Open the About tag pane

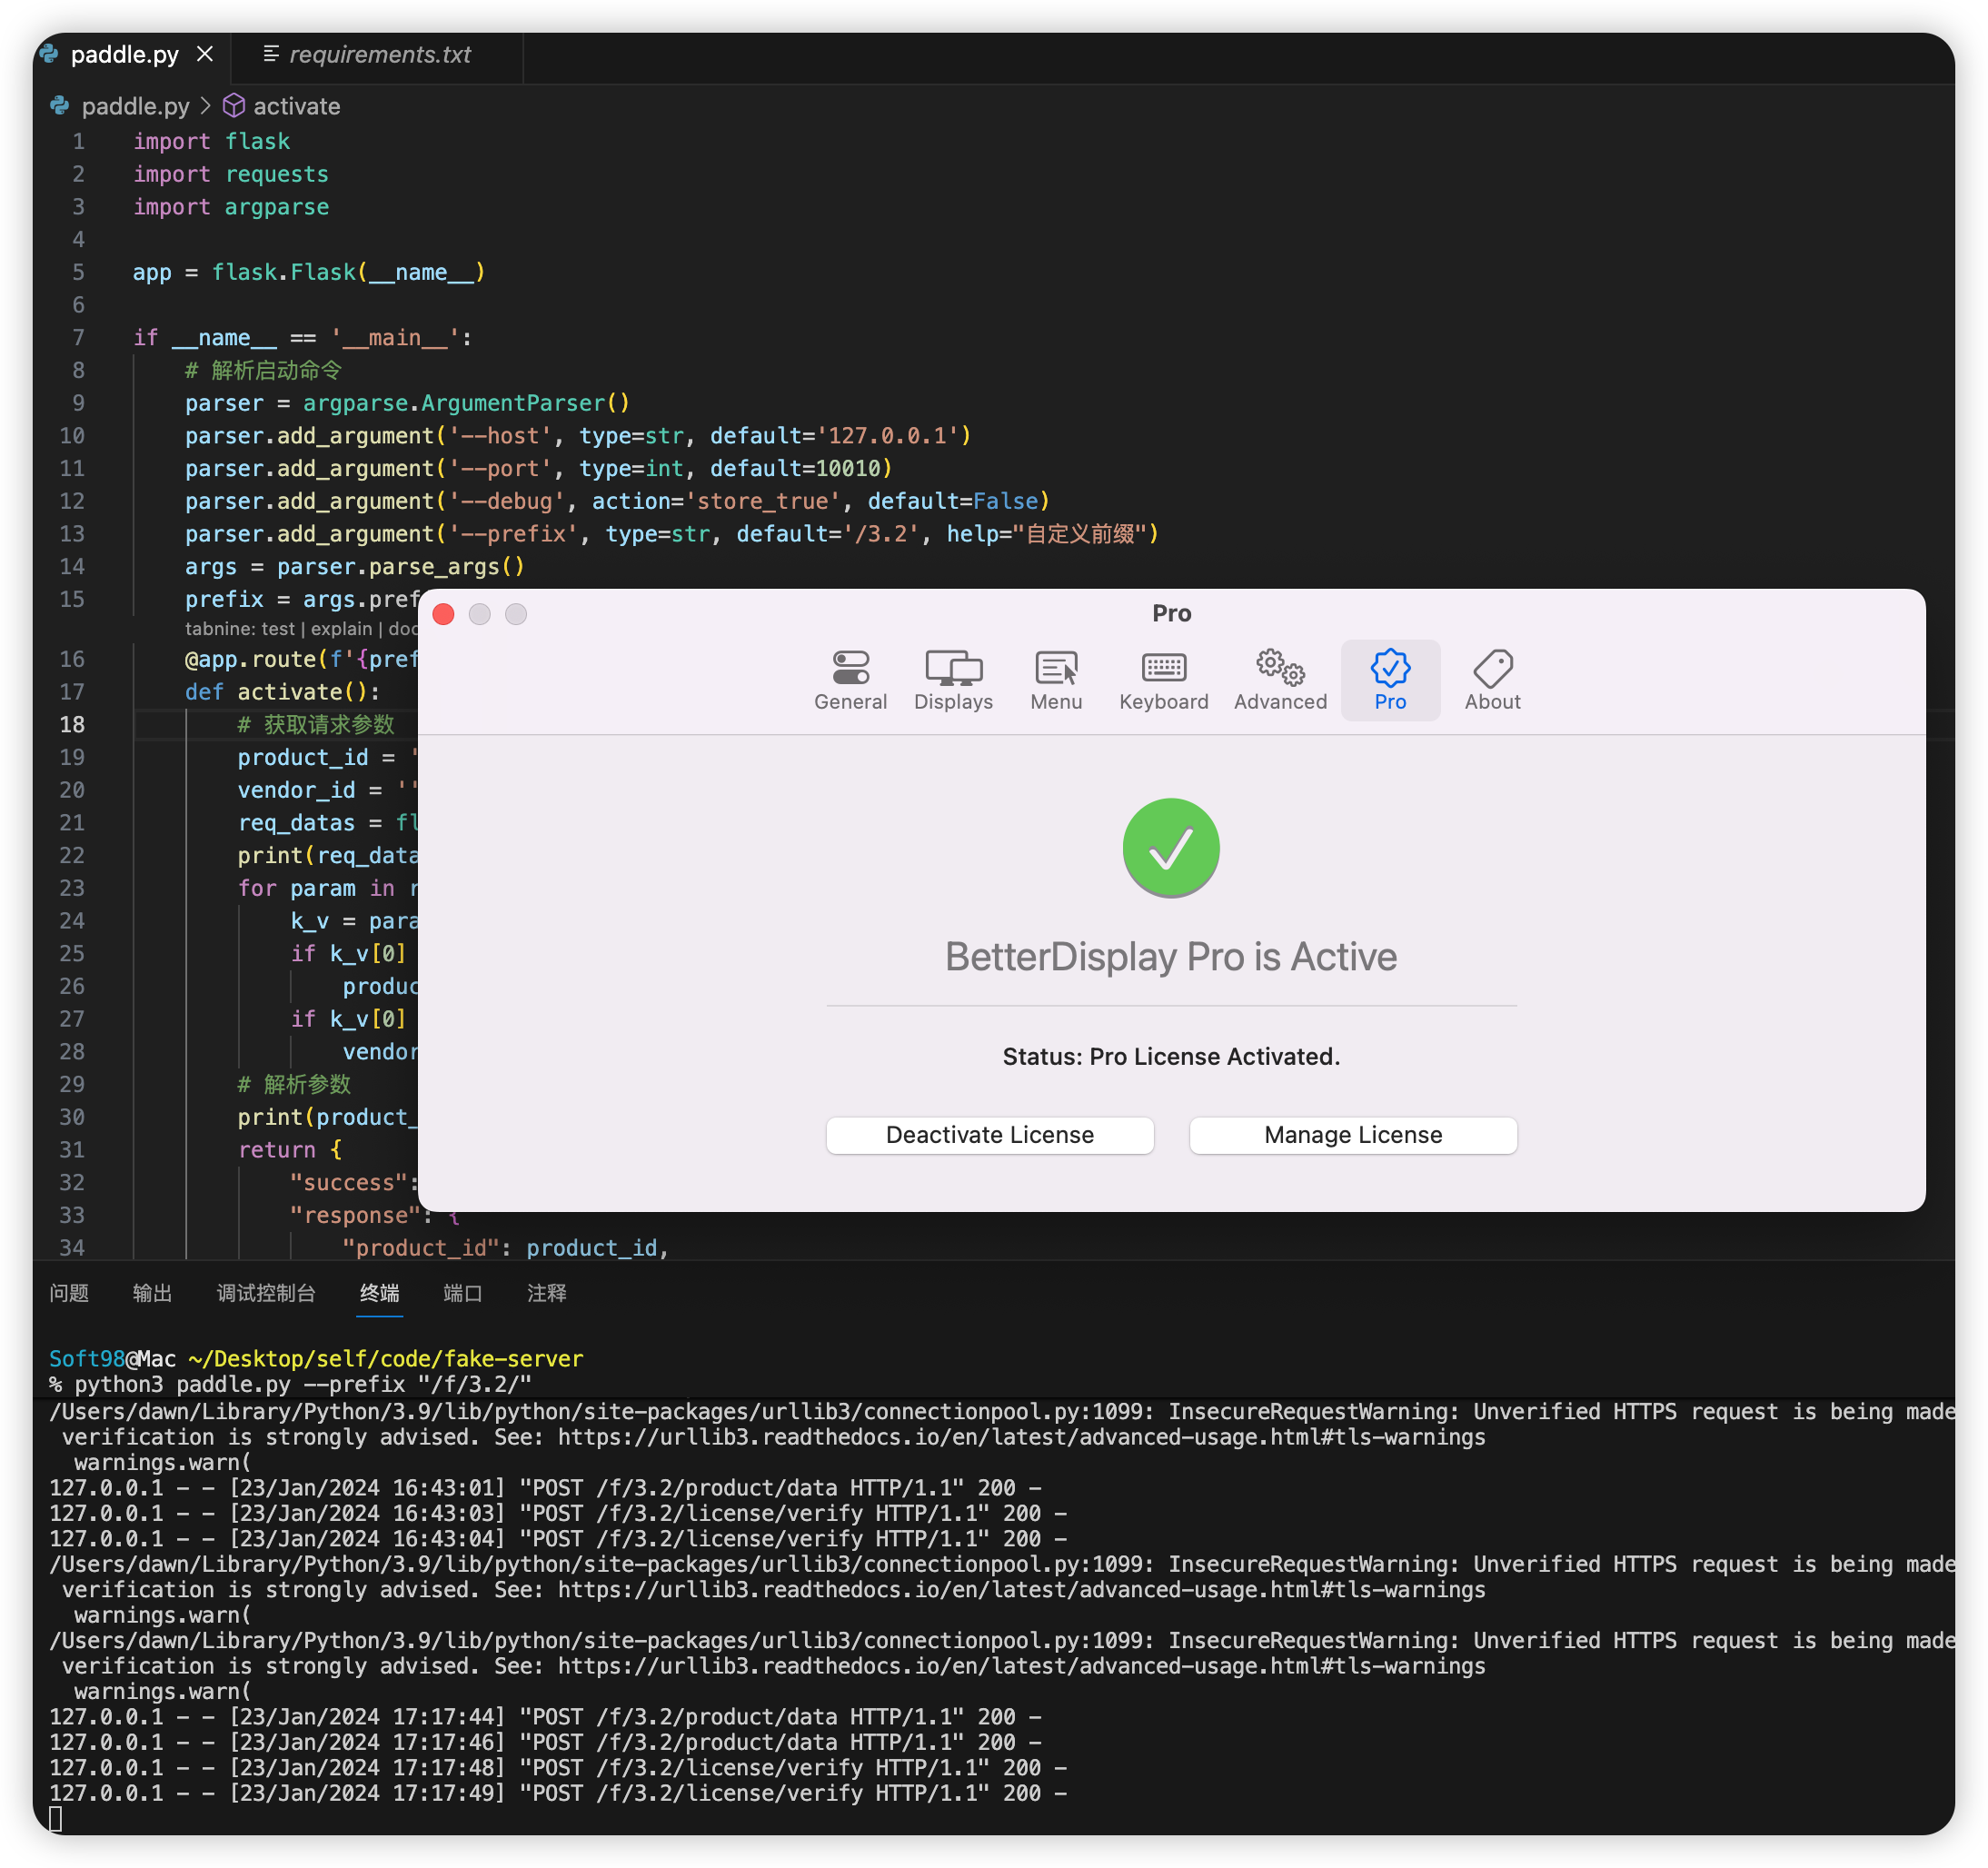pyautogui.click(x=1492, y=680)
